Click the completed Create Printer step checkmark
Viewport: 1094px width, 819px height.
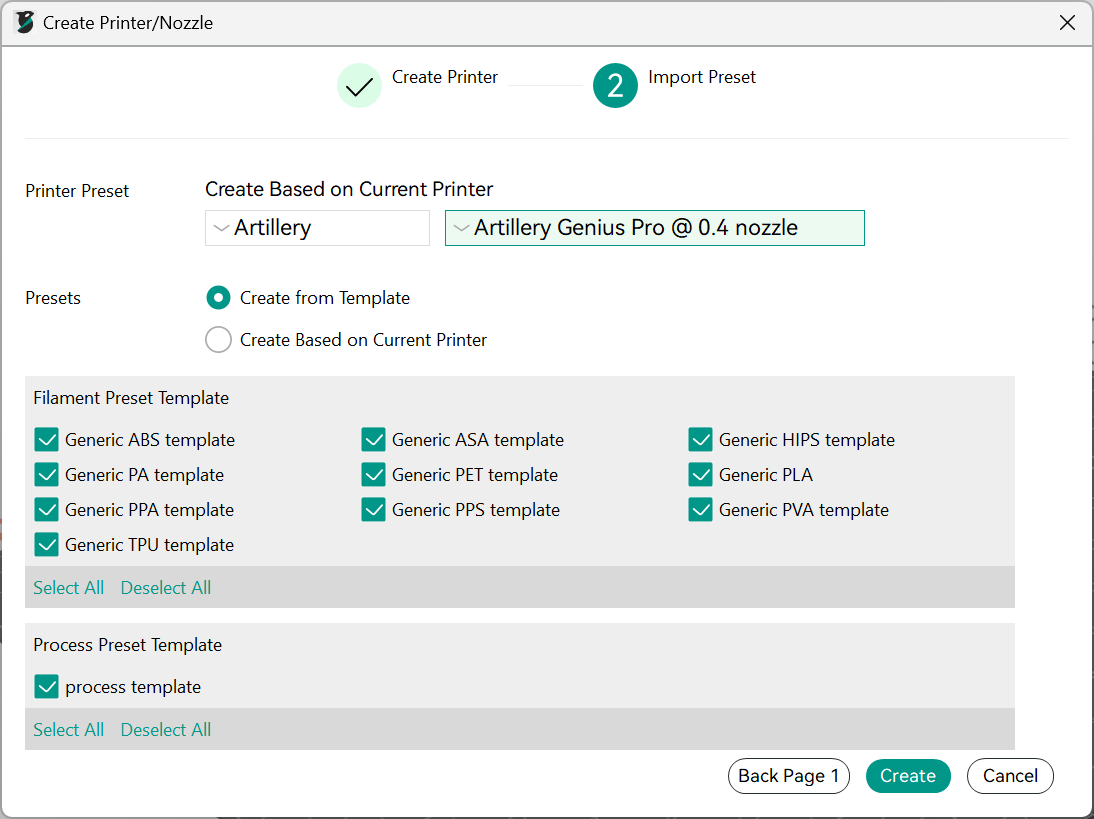(359, 86)
